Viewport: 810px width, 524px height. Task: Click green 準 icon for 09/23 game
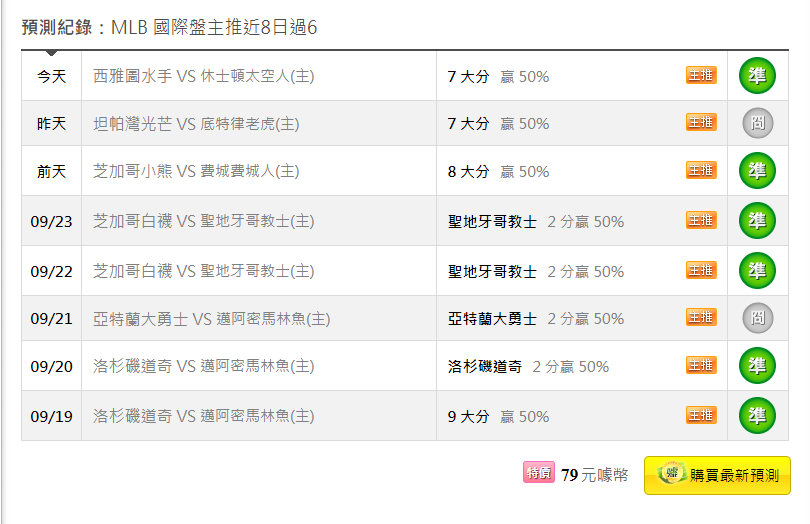tap(757, 221)
